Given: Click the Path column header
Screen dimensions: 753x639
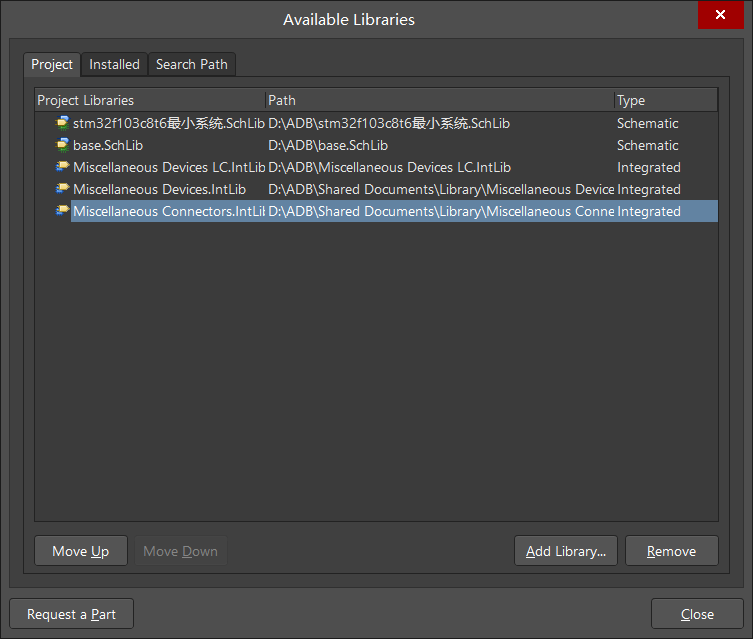Looking at the screenshot, I should click(x=440, y=100).
